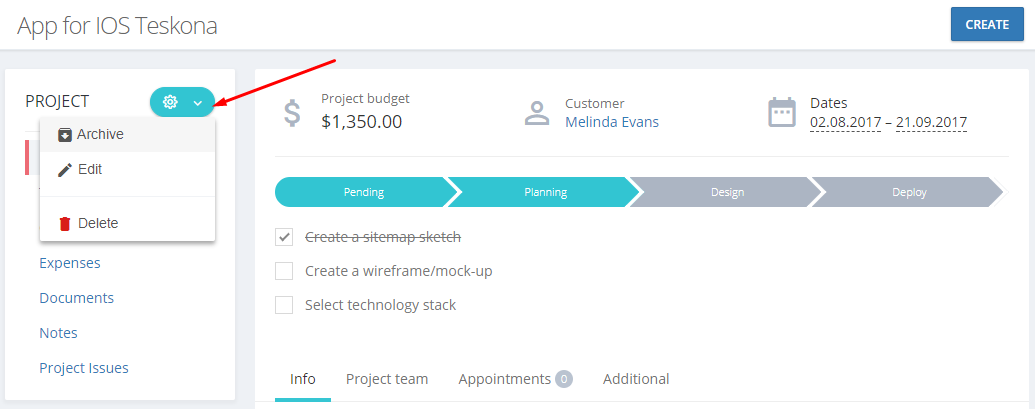Click the dollar sign budget icon
Screen dimensions: 1035x409
[x=292, y=113]
